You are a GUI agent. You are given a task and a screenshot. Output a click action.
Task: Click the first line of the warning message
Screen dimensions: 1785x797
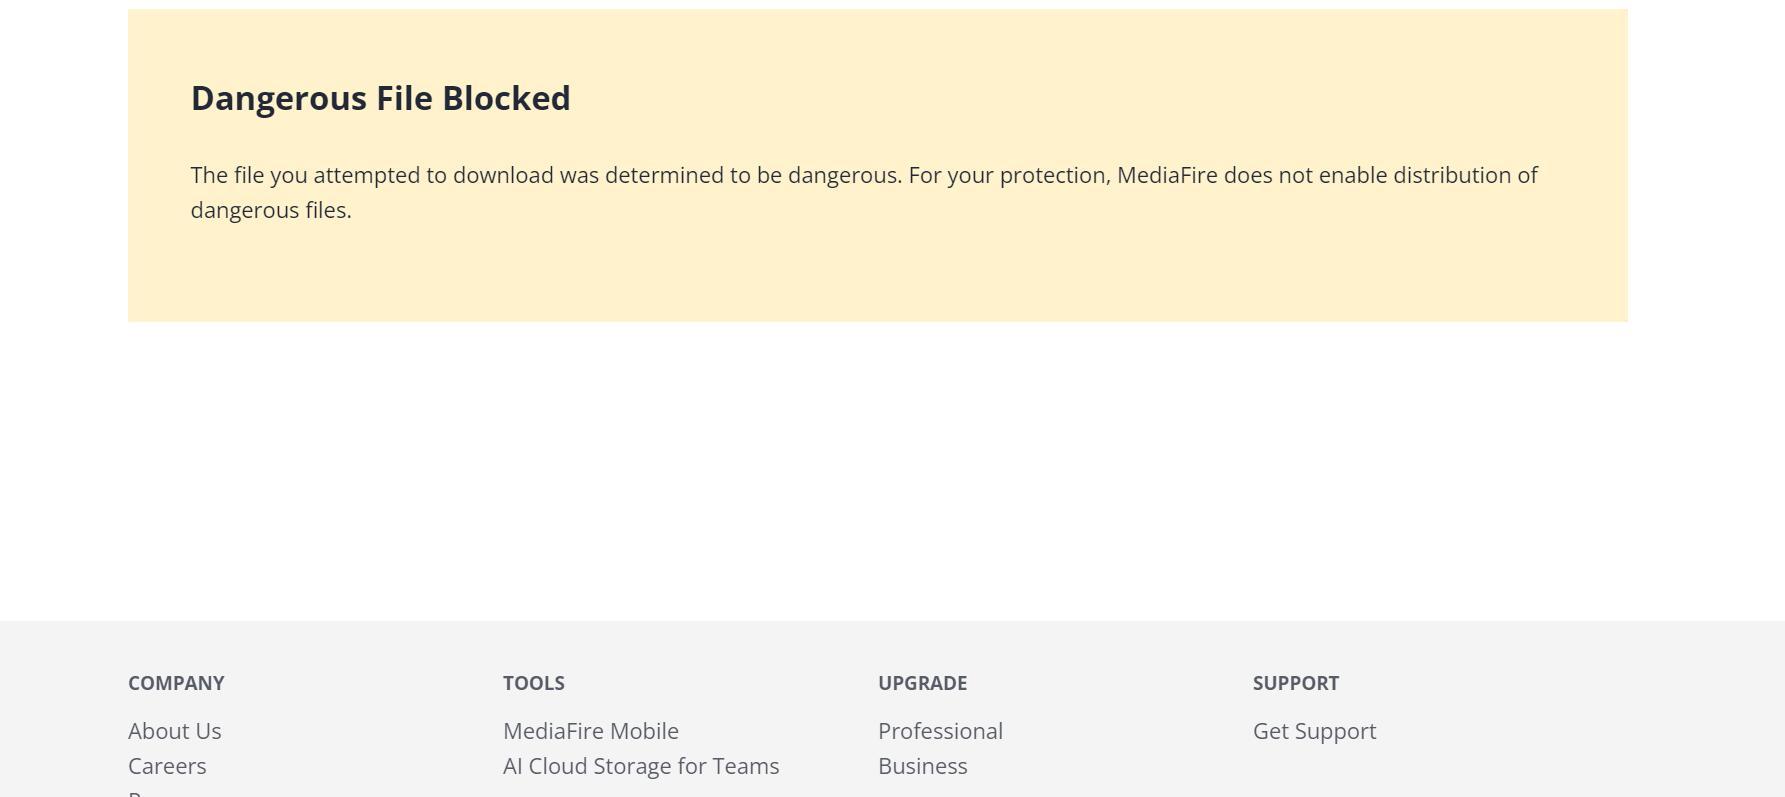click(x=864, y=175)
